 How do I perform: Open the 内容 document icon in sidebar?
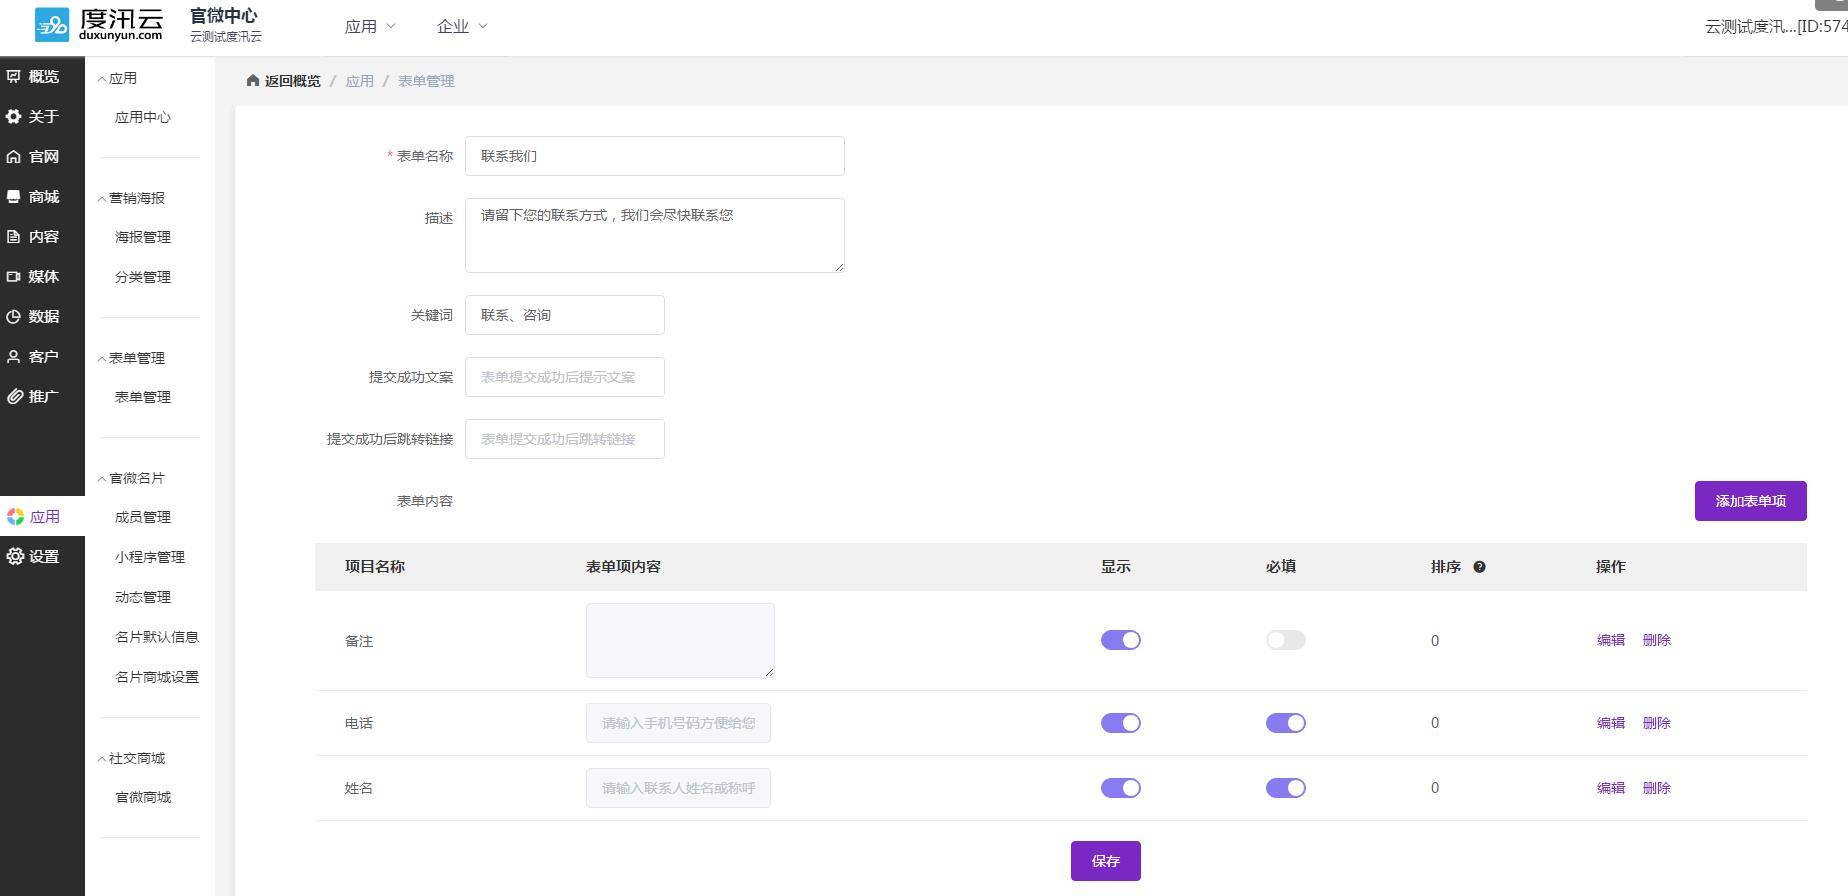[14, 236]
